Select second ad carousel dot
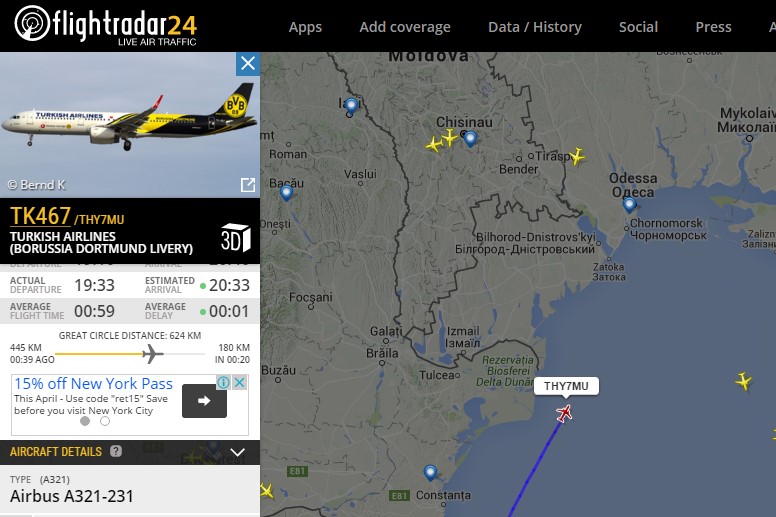 point(105,421)
